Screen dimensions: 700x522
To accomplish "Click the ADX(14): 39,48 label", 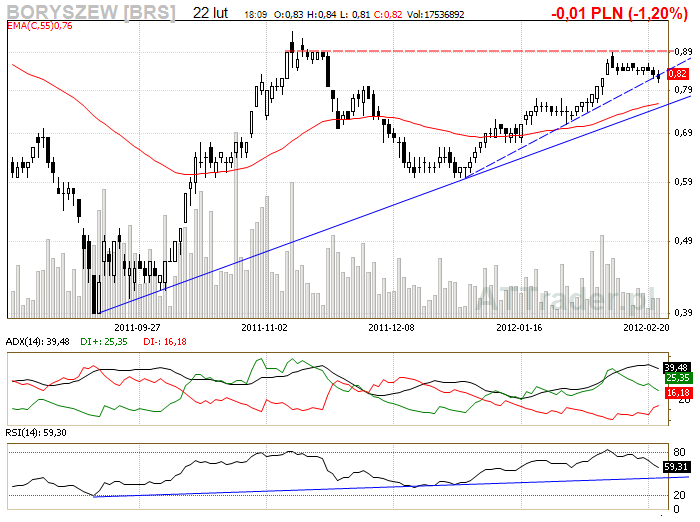I will pos(38,342).
